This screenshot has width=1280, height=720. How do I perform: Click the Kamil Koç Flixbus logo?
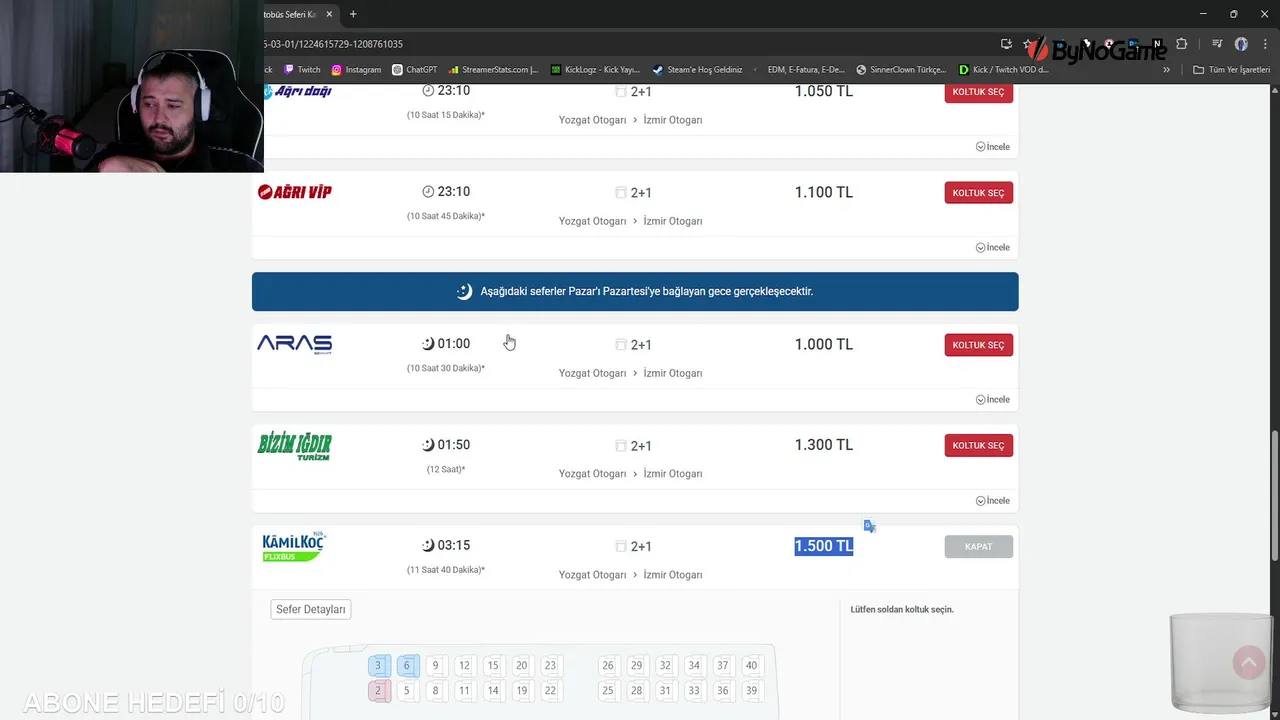tap(293, 547)
